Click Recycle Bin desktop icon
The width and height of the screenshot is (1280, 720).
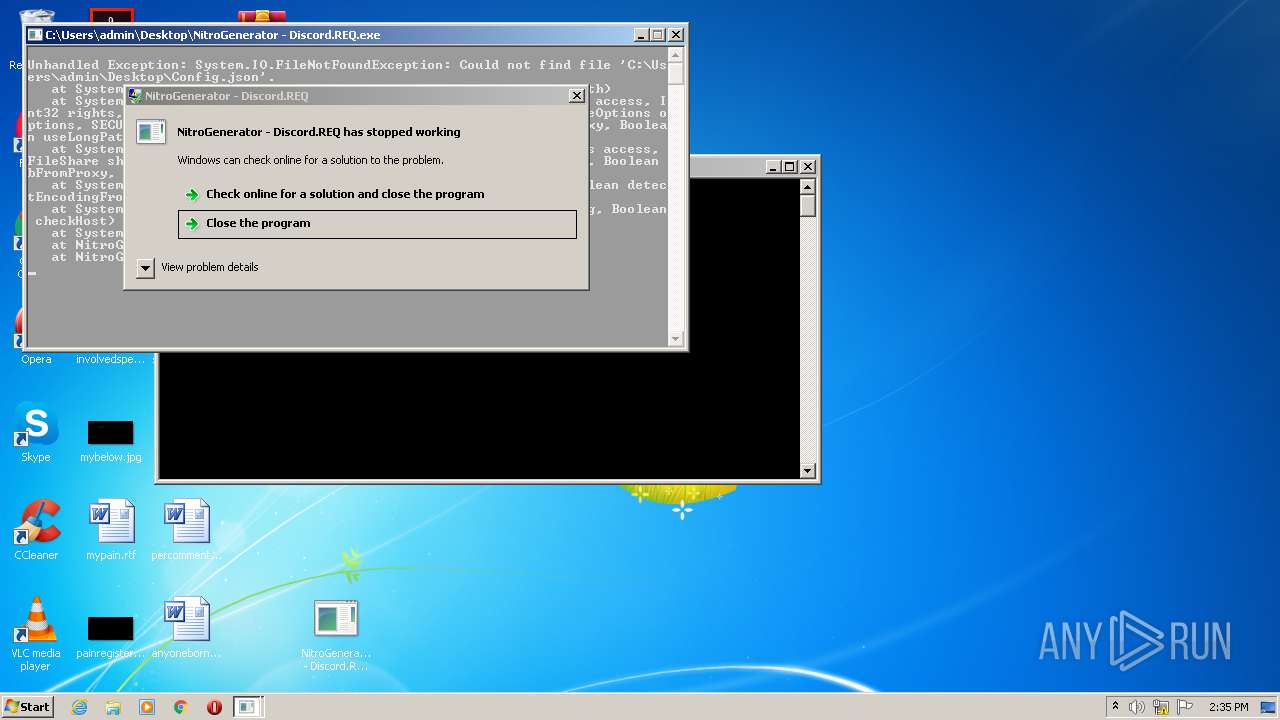[36, 16]
